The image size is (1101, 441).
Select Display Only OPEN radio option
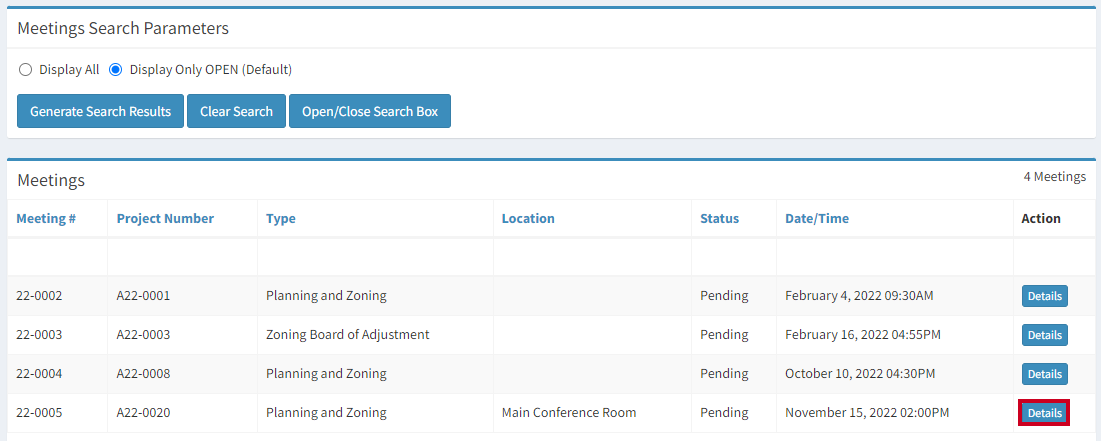(116, 70)
